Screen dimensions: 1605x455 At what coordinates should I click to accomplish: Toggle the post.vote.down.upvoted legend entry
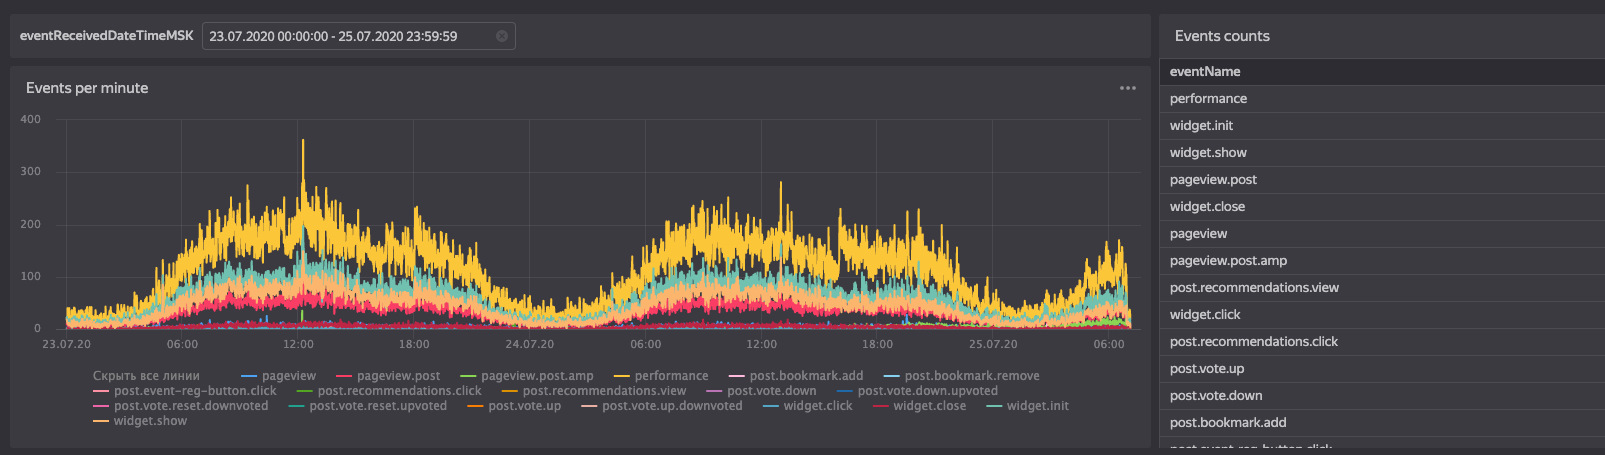[918, 391]
